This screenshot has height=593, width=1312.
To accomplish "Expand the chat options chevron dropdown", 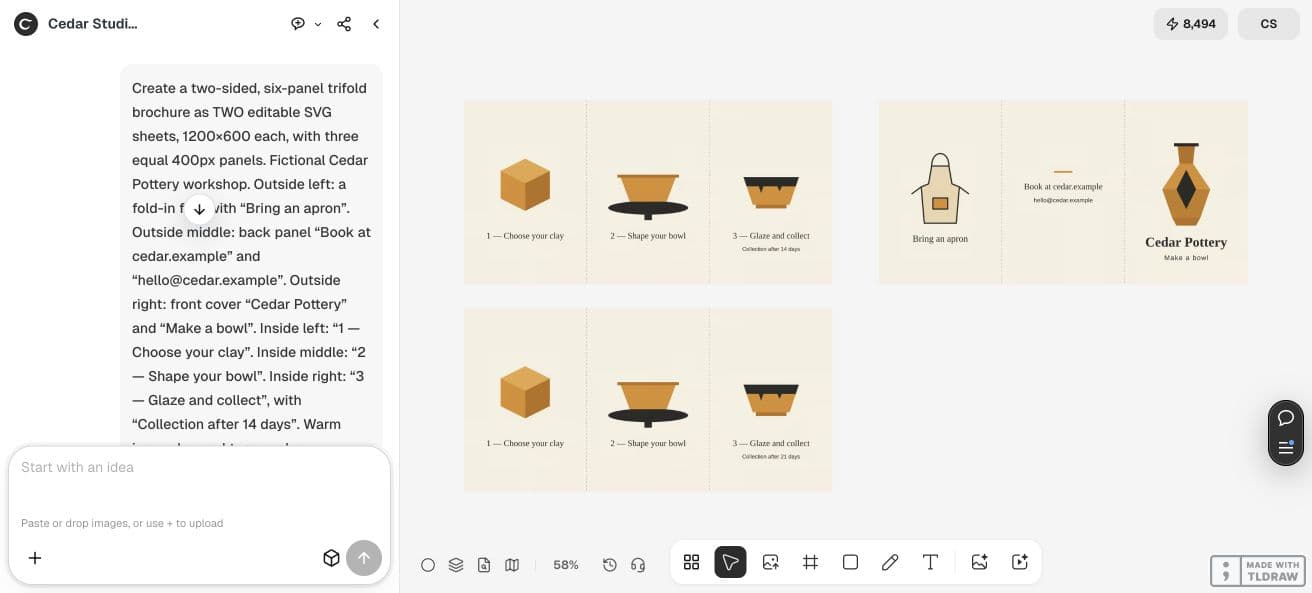I will pyautogui.click(x=318, y=24).
